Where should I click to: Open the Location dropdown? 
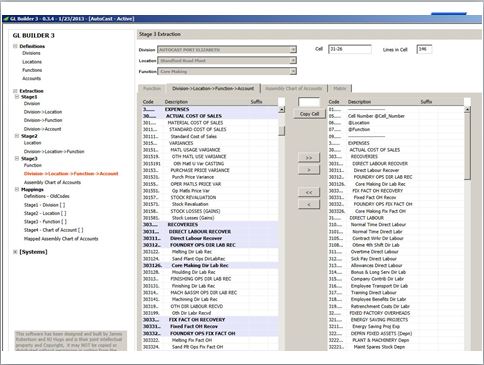point(293,61)
